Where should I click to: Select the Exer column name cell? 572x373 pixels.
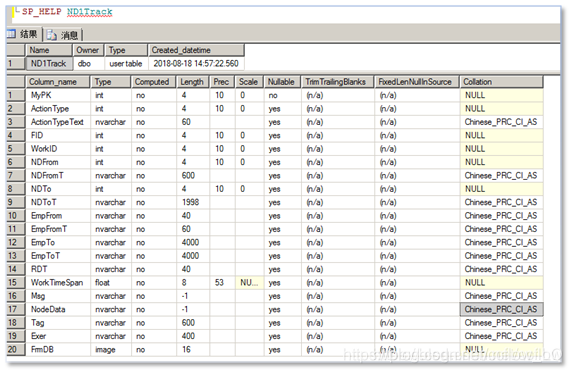[x=58, y=336]
